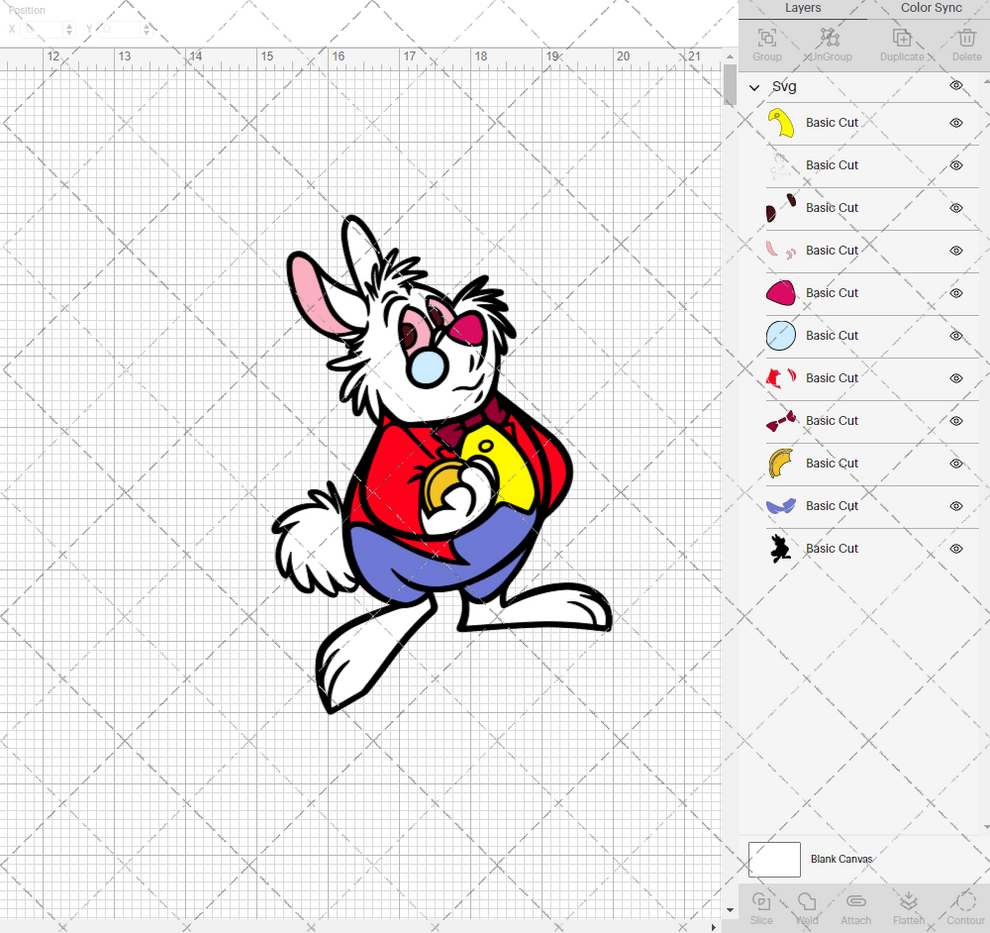Viewport: 990px width, 933px height.
Task: Open the Contour tool
Action: (964, 907)
